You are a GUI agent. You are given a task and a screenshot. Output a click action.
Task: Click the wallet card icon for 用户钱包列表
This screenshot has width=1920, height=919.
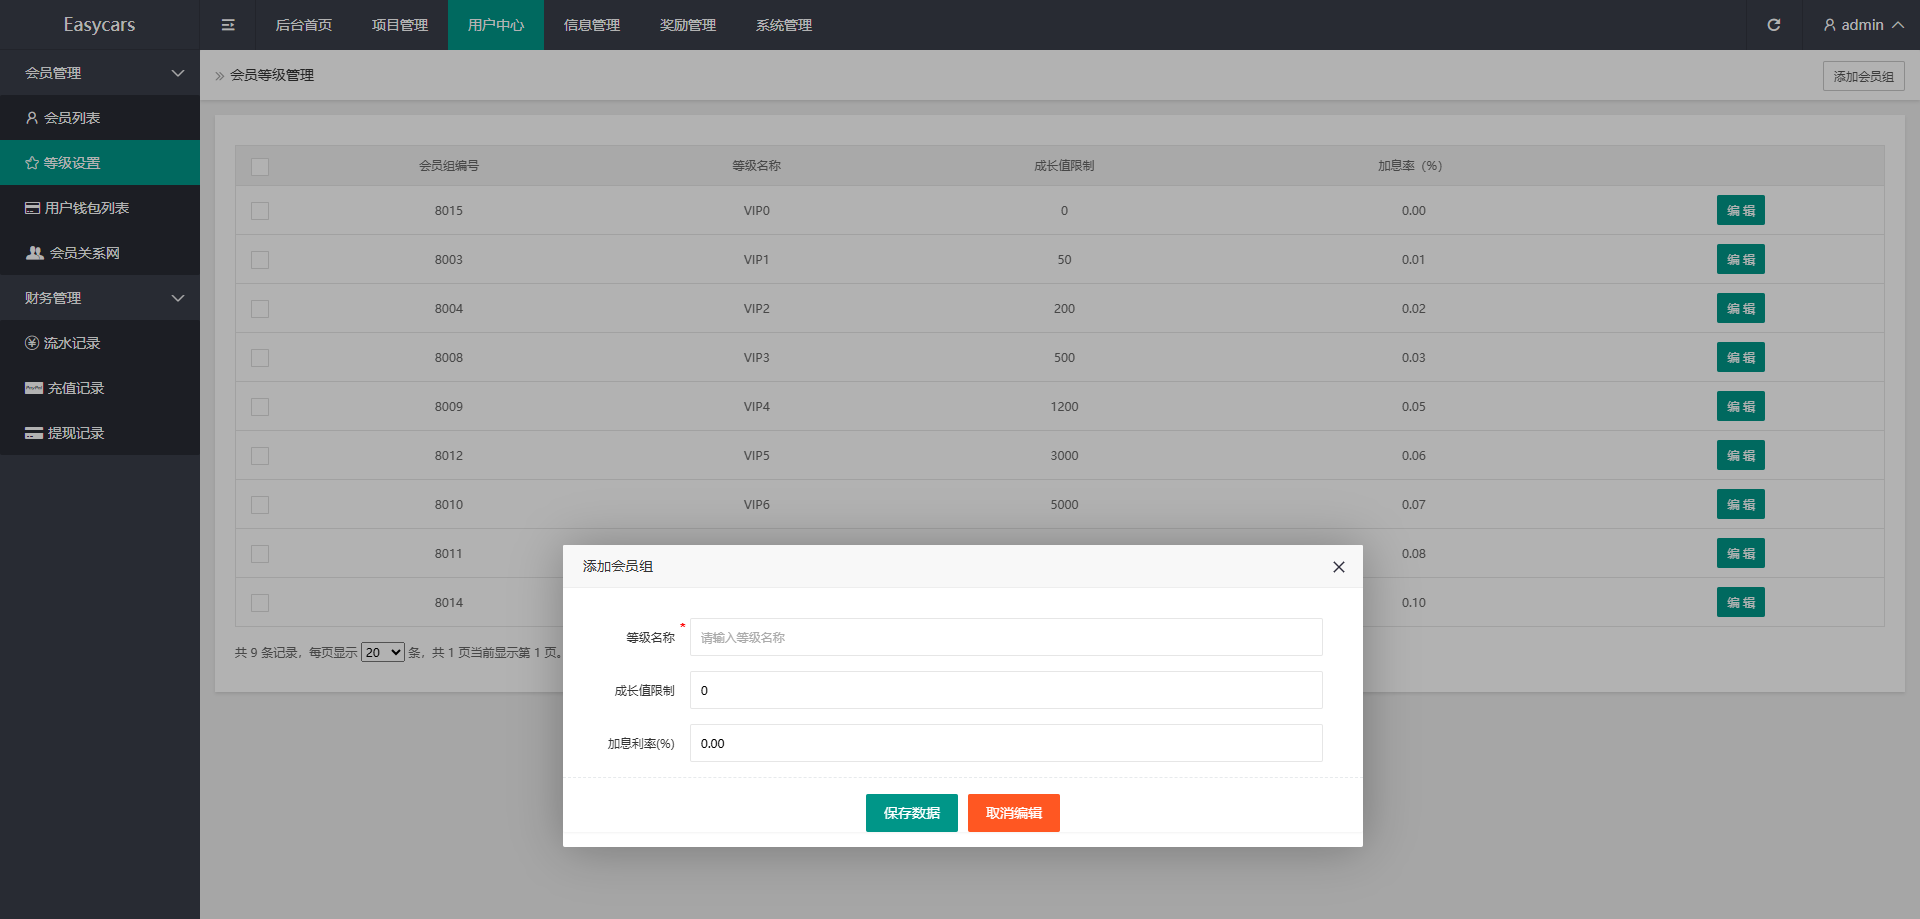[x=33, y=208]
